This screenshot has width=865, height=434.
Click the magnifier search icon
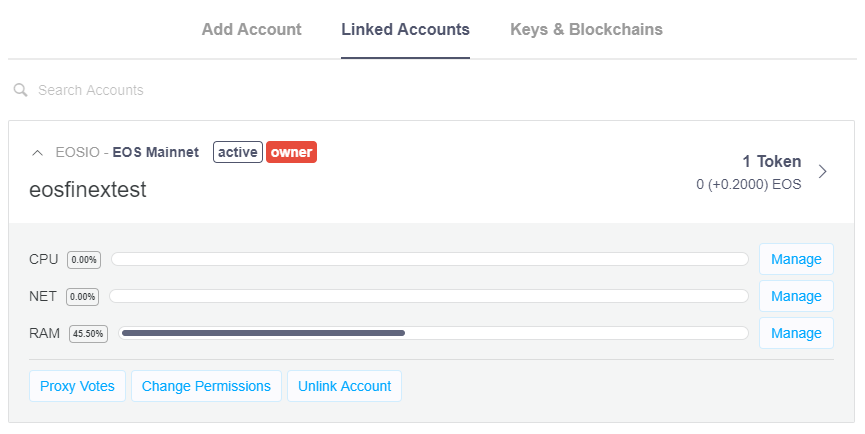[20, 90]
